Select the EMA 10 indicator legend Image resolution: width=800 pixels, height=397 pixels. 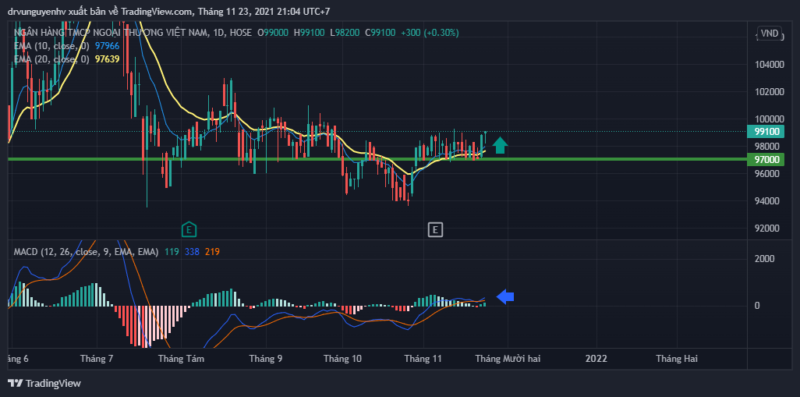tap(52, 46)
